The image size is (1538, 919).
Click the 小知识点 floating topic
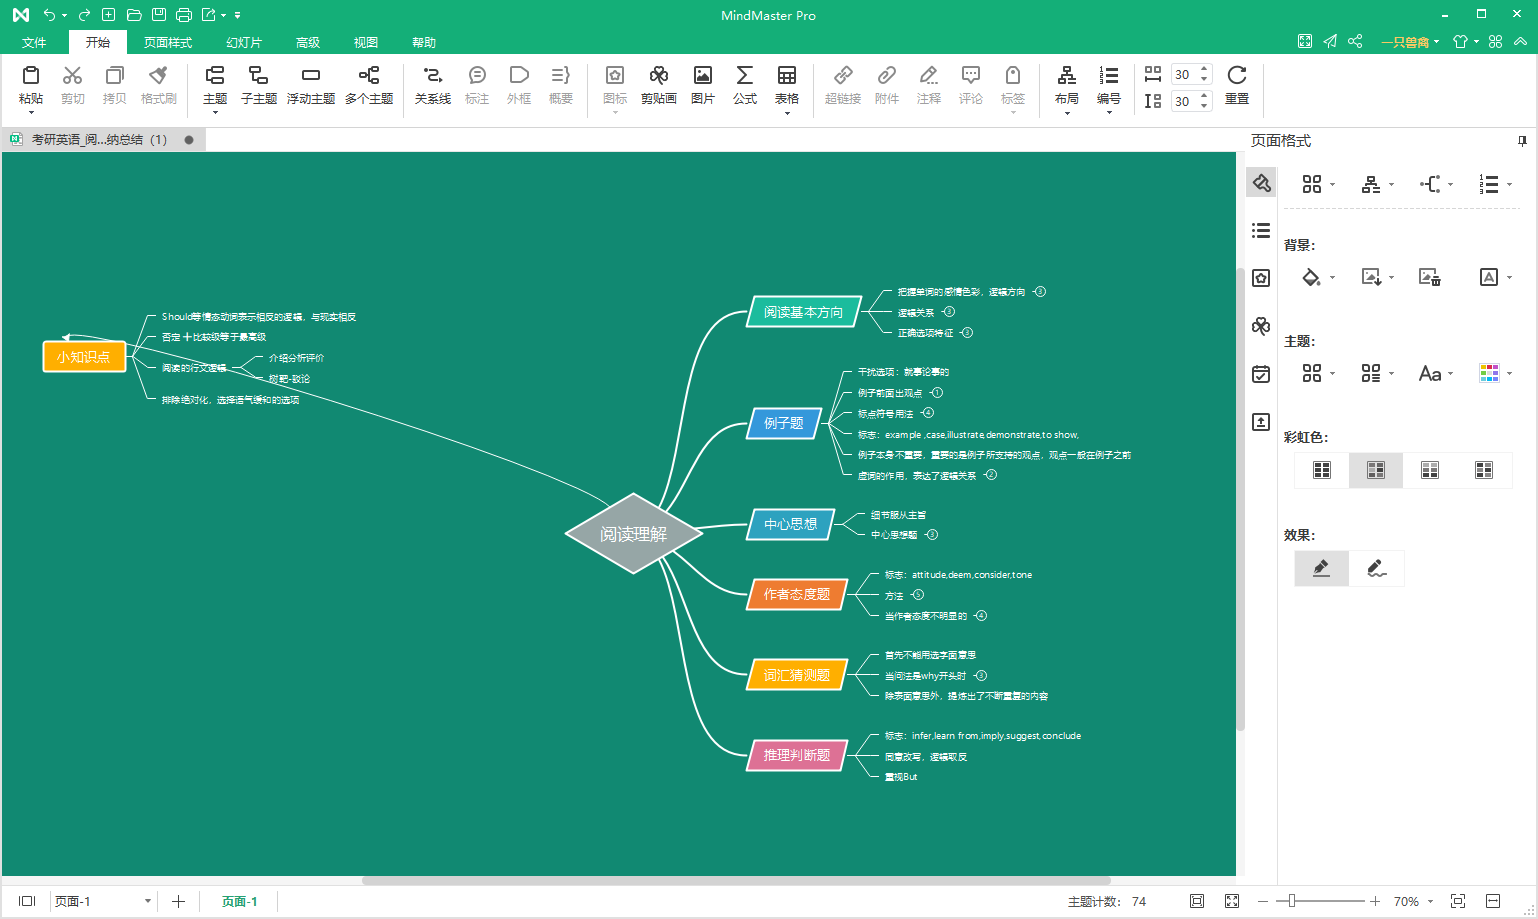tap(84, 357)
